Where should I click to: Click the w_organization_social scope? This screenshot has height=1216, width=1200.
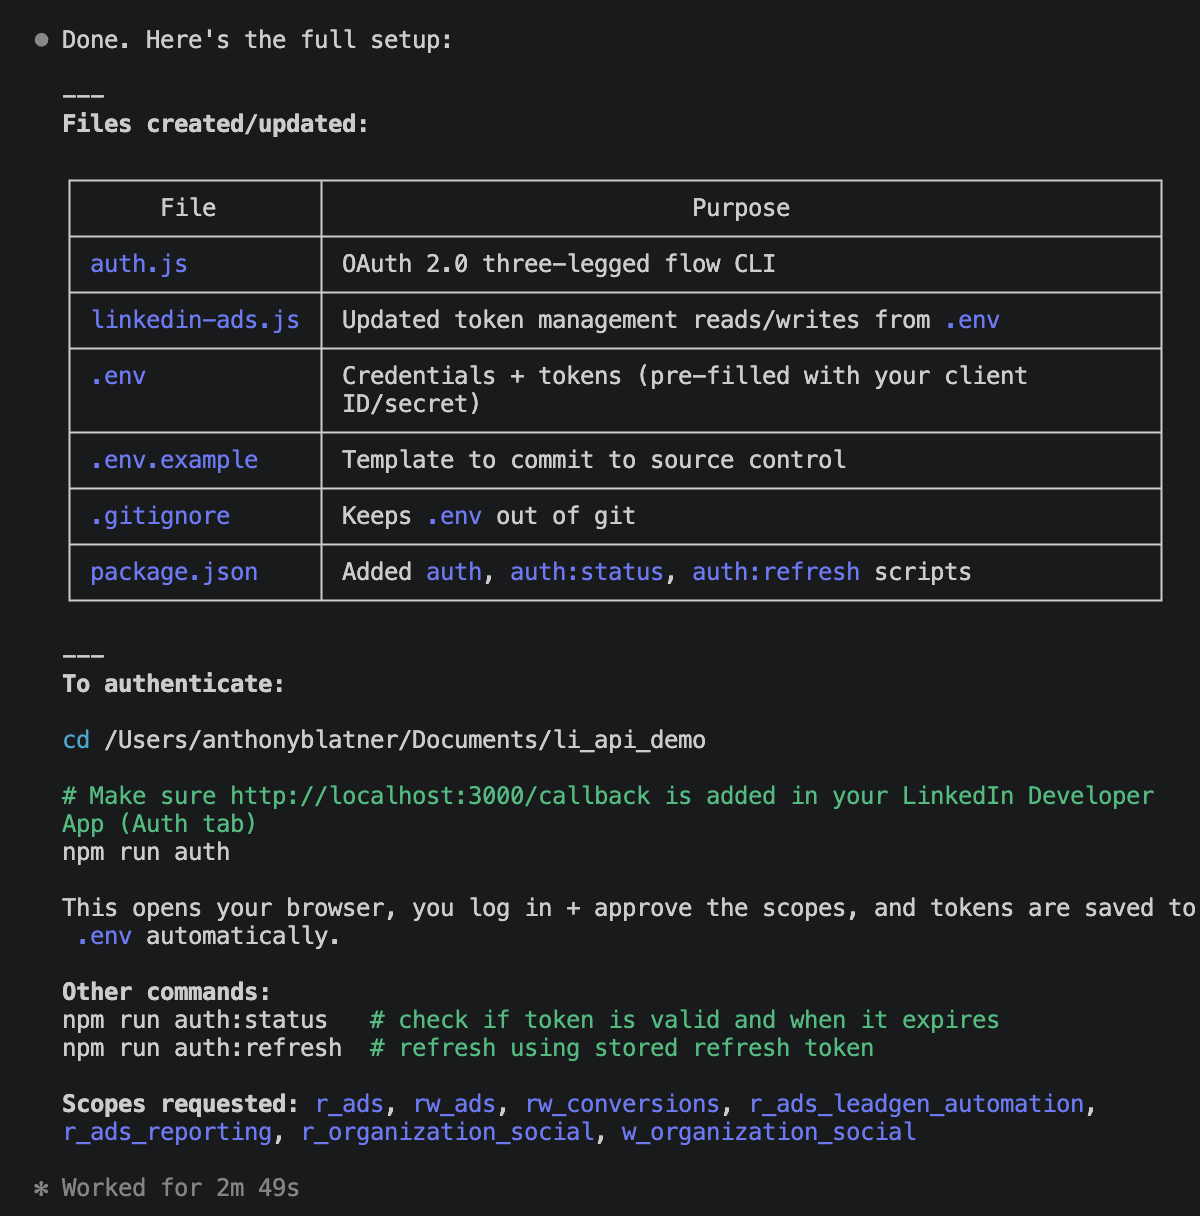coord(769,1132)
